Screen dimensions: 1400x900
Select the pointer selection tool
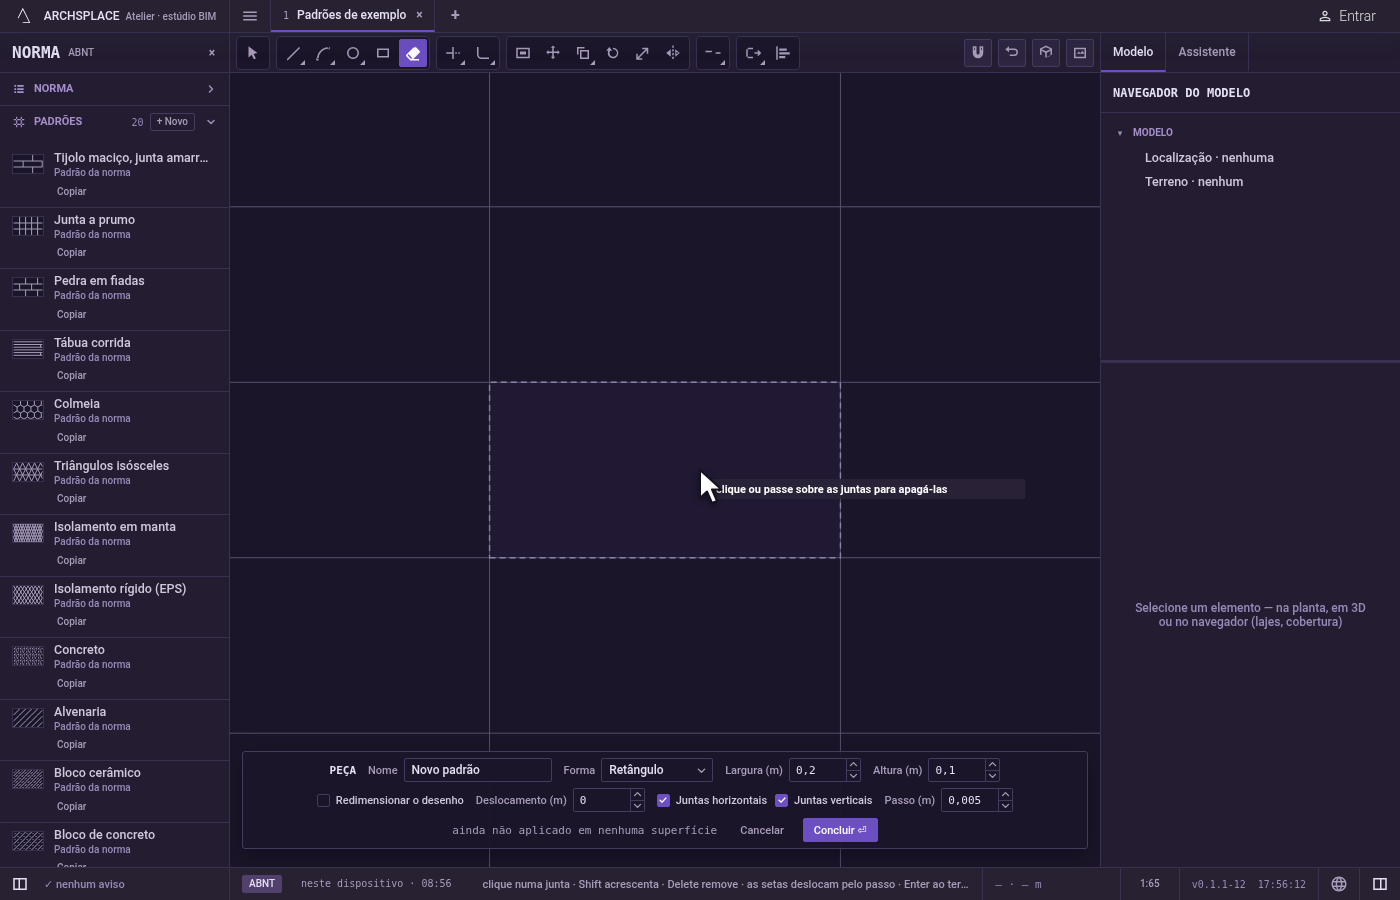tap(252, 53)
